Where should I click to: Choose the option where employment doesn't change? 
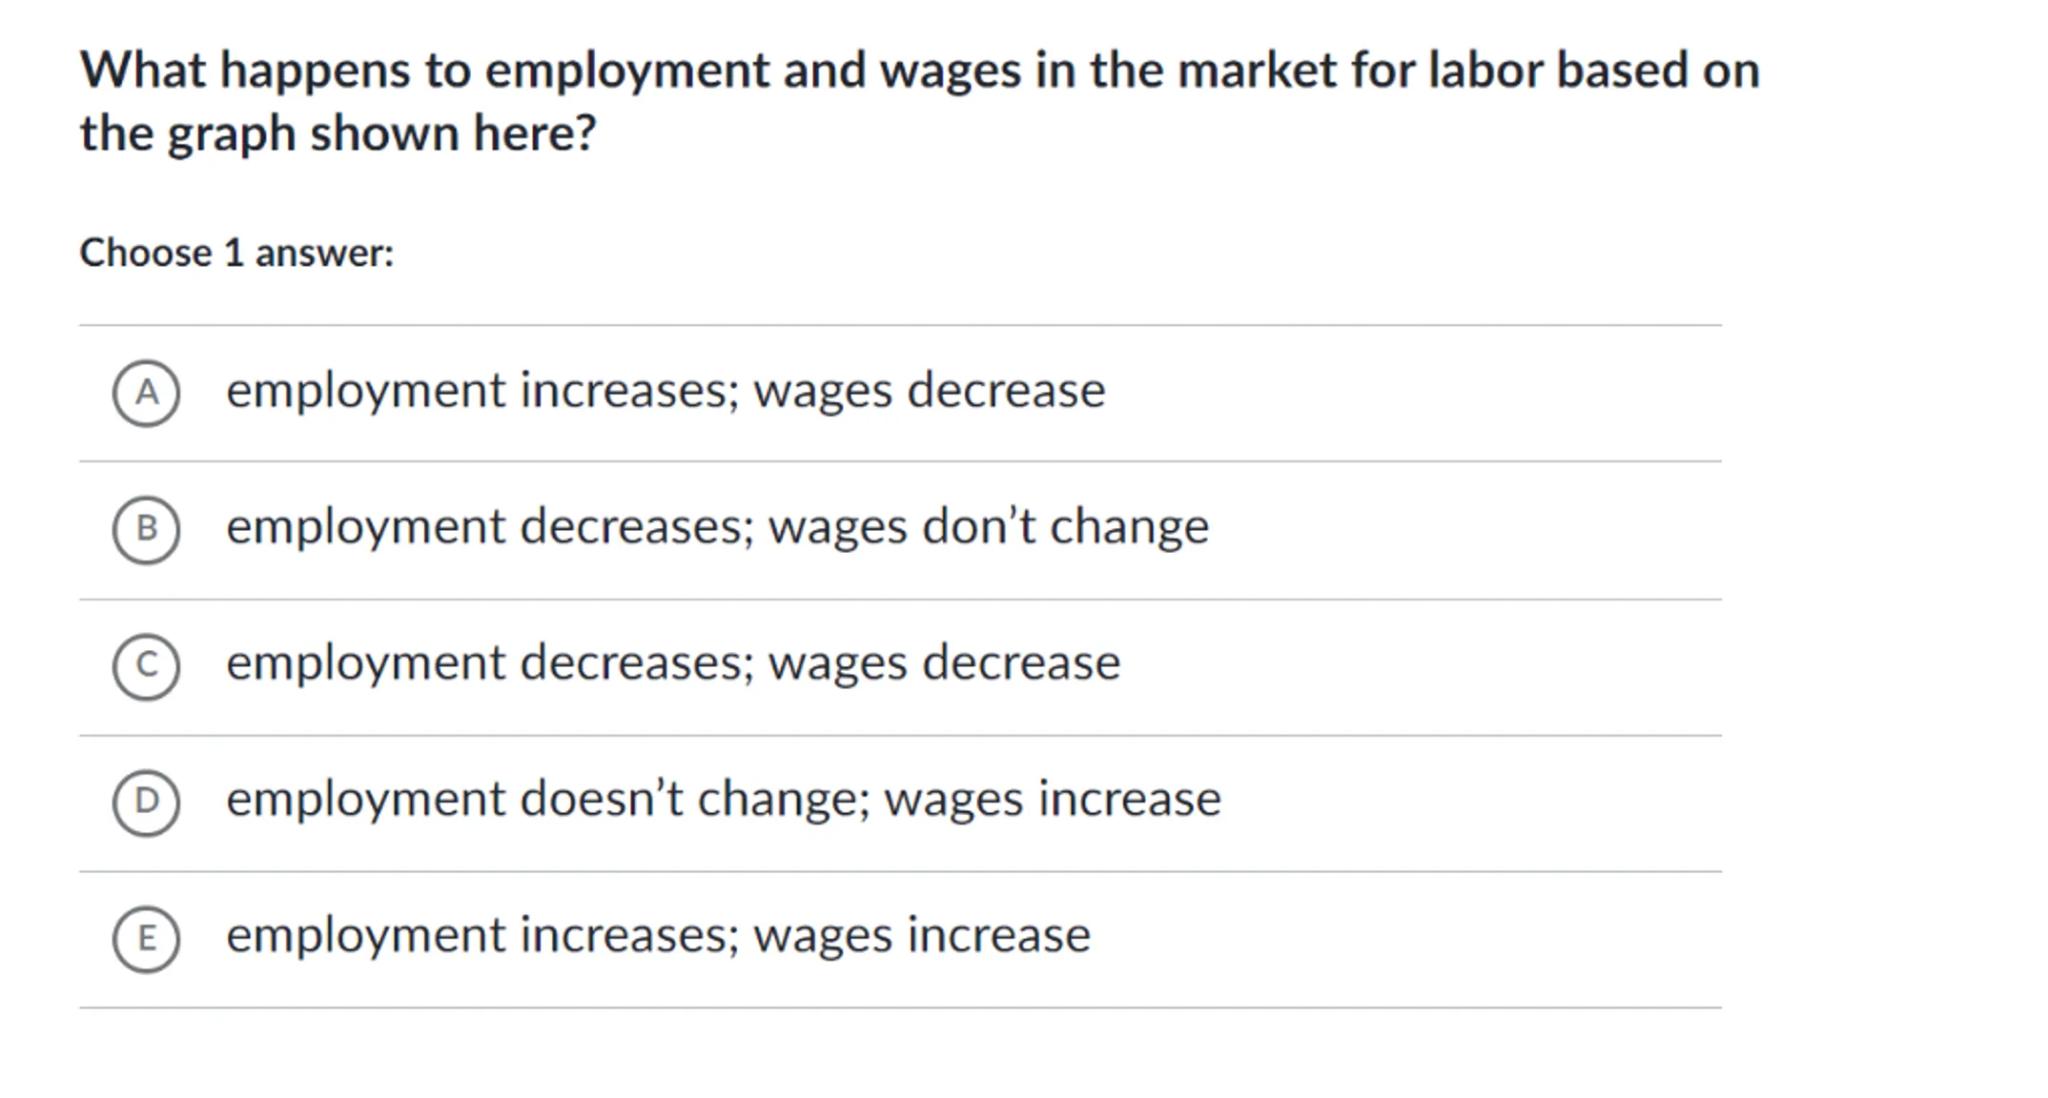tap(723, 799)
